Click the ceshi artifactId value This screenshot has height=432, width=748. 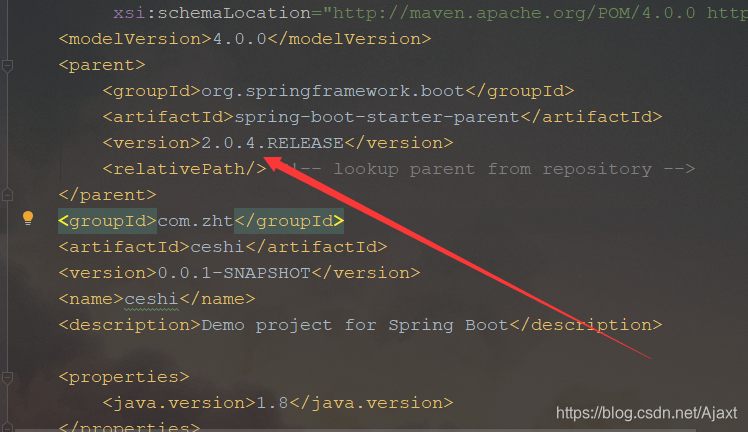click(217, 247)
